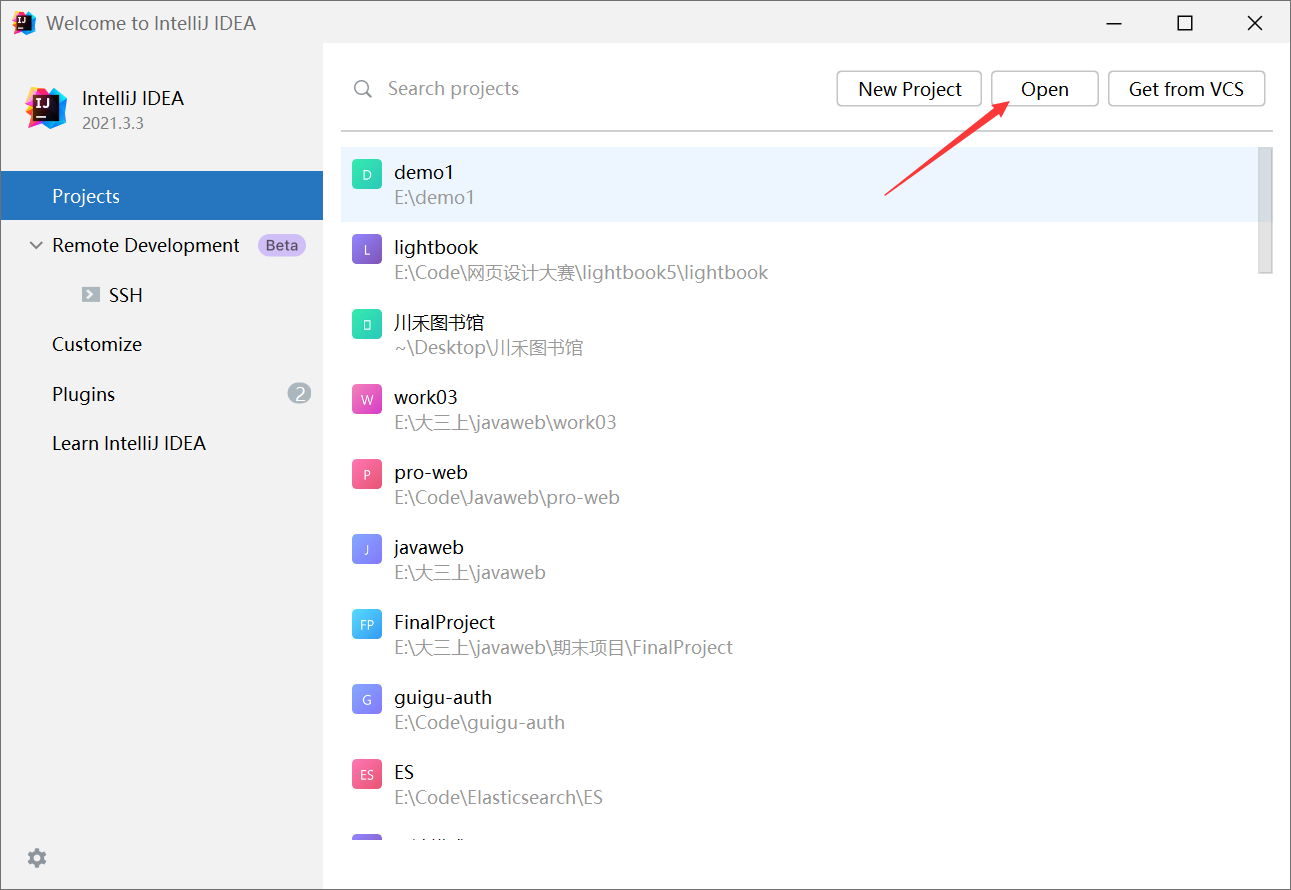Screen dimensions: 1291x890
Task: Click the project list vertical scrollbar
Action: [1265, 210]
